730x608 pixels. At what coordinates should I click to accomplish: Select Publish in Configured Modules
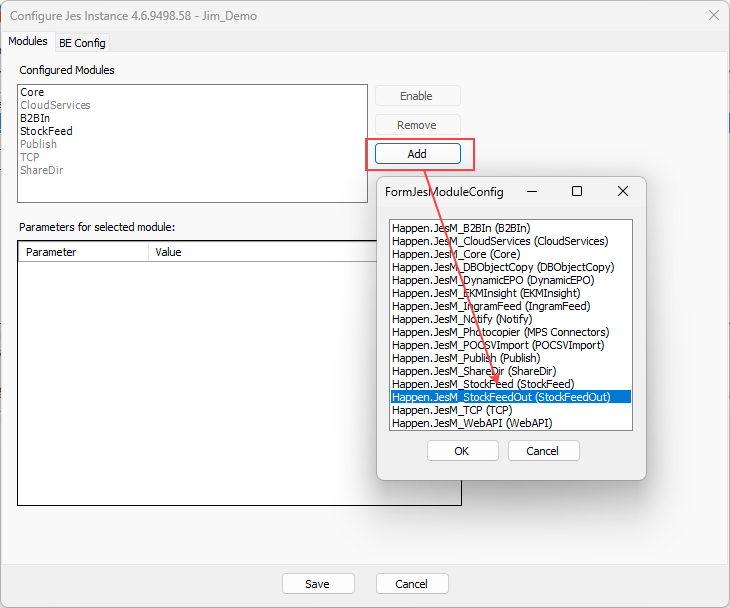click(x=192, y=144)
